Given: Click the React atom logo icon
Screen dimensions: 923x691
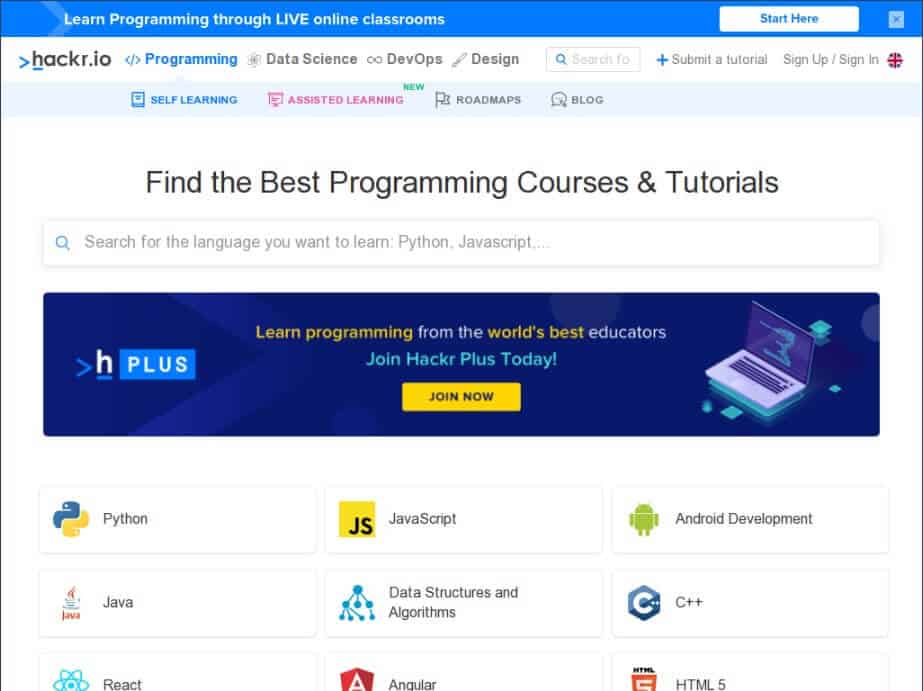Looking at the screenshot, I should click(71, 682).
